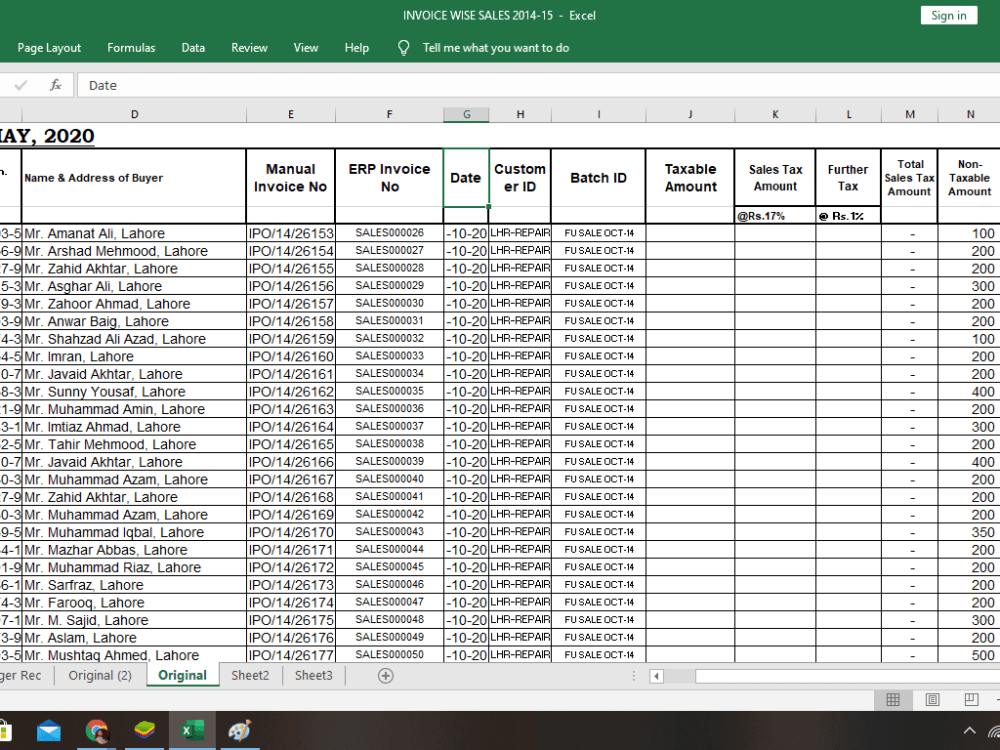This screenshot has width=1000, height=750.
Task: Switch to the Original (2) sheet
Action: click(x=100, y=675)
